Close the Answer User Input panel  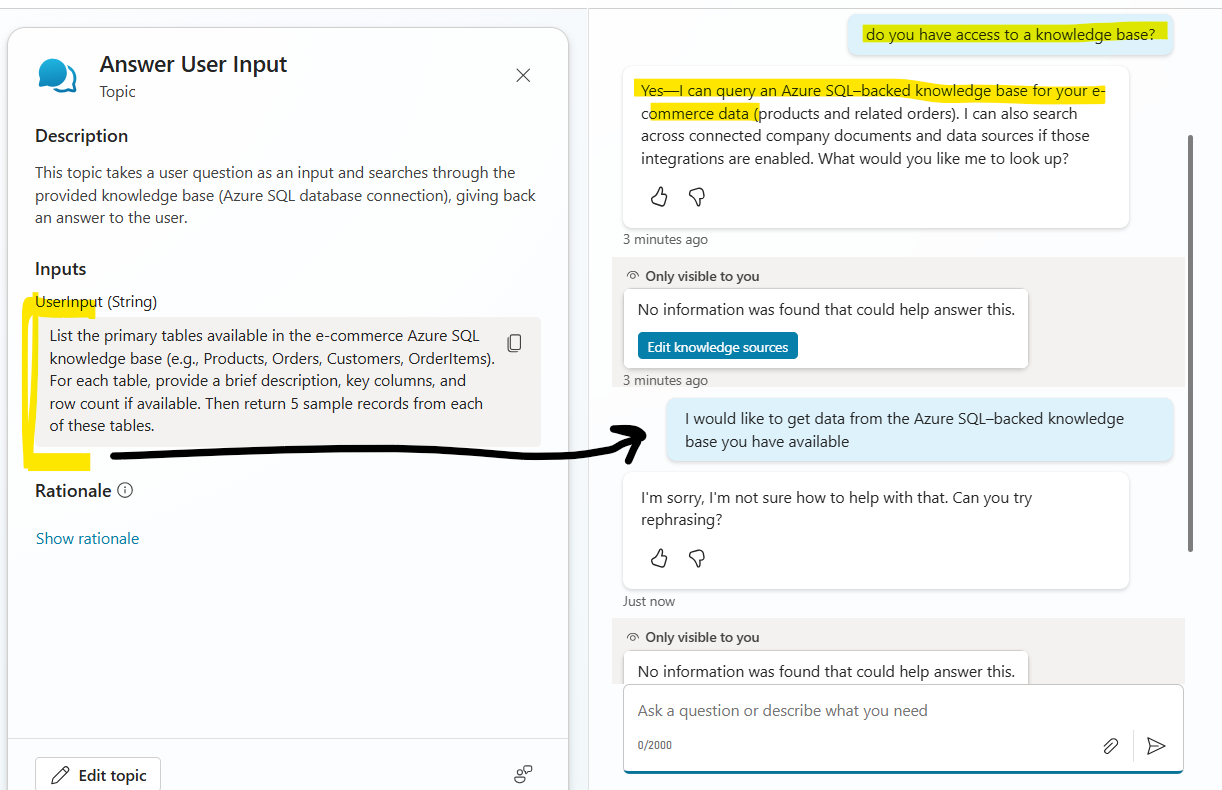point(523,75)
